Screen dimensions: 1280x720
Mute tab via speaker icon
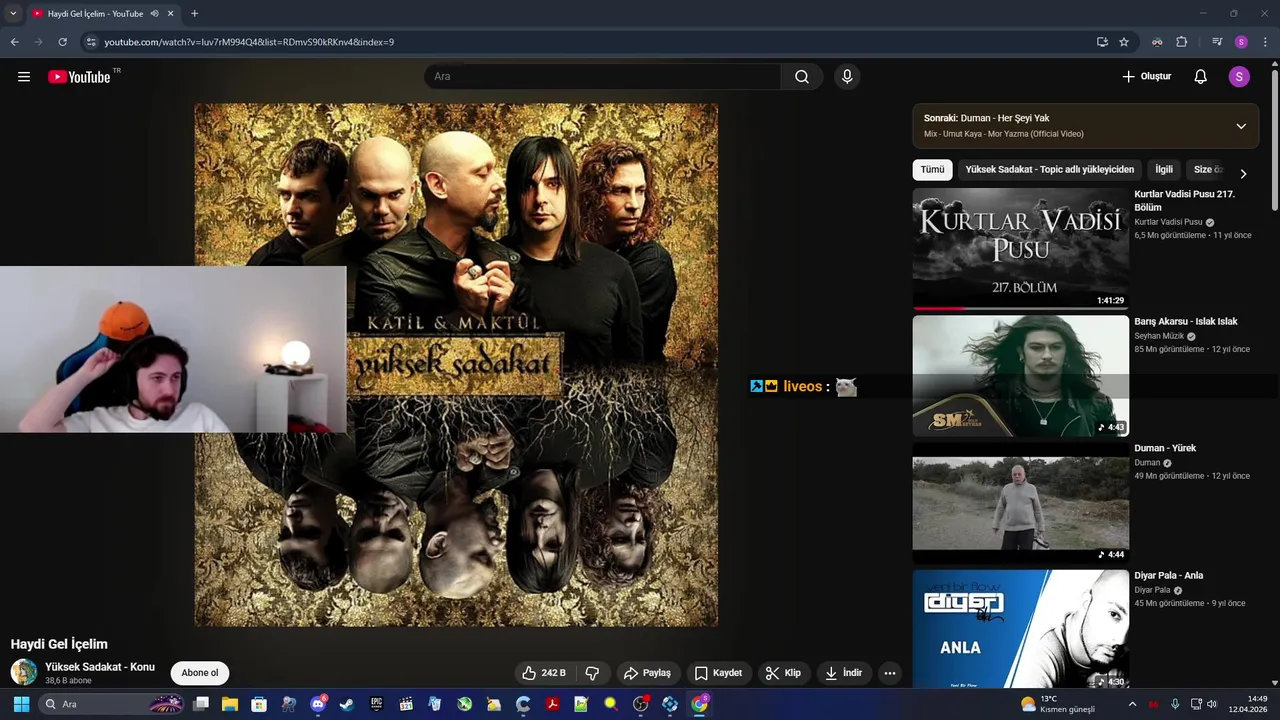(154, 14)
